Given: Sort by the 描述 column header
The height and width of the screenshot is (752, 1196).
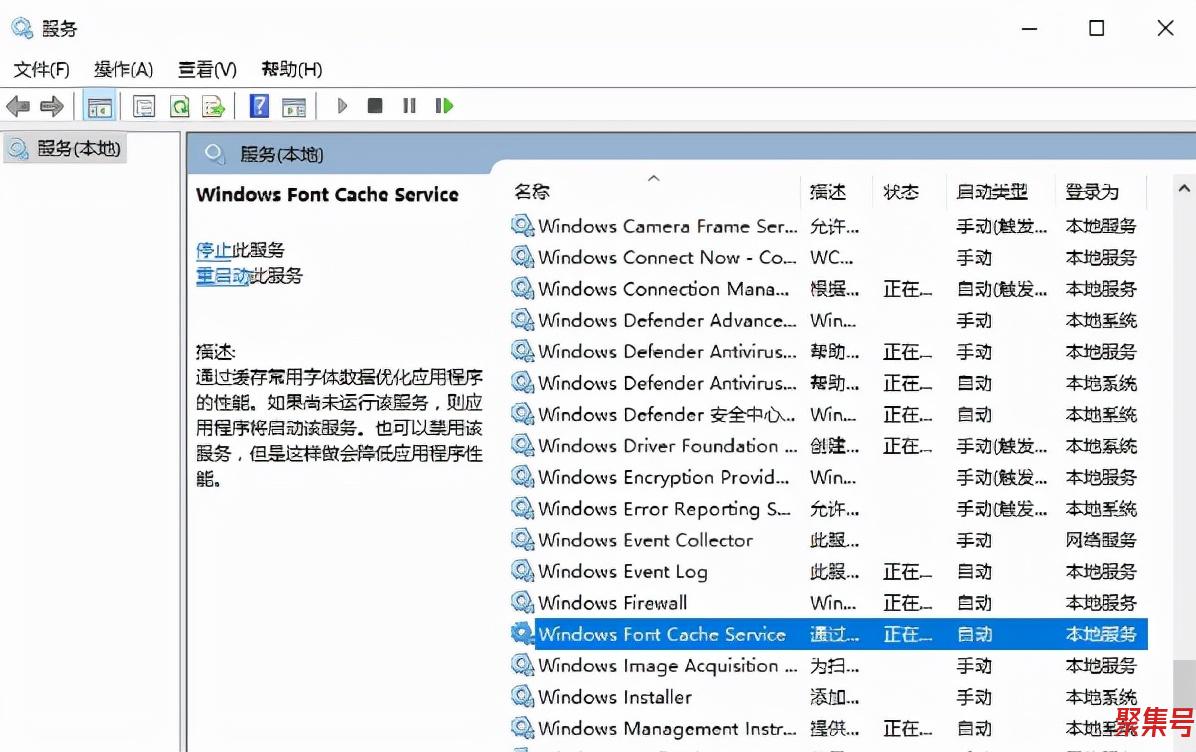Looking at the screenshot, I should pos(828,191).
